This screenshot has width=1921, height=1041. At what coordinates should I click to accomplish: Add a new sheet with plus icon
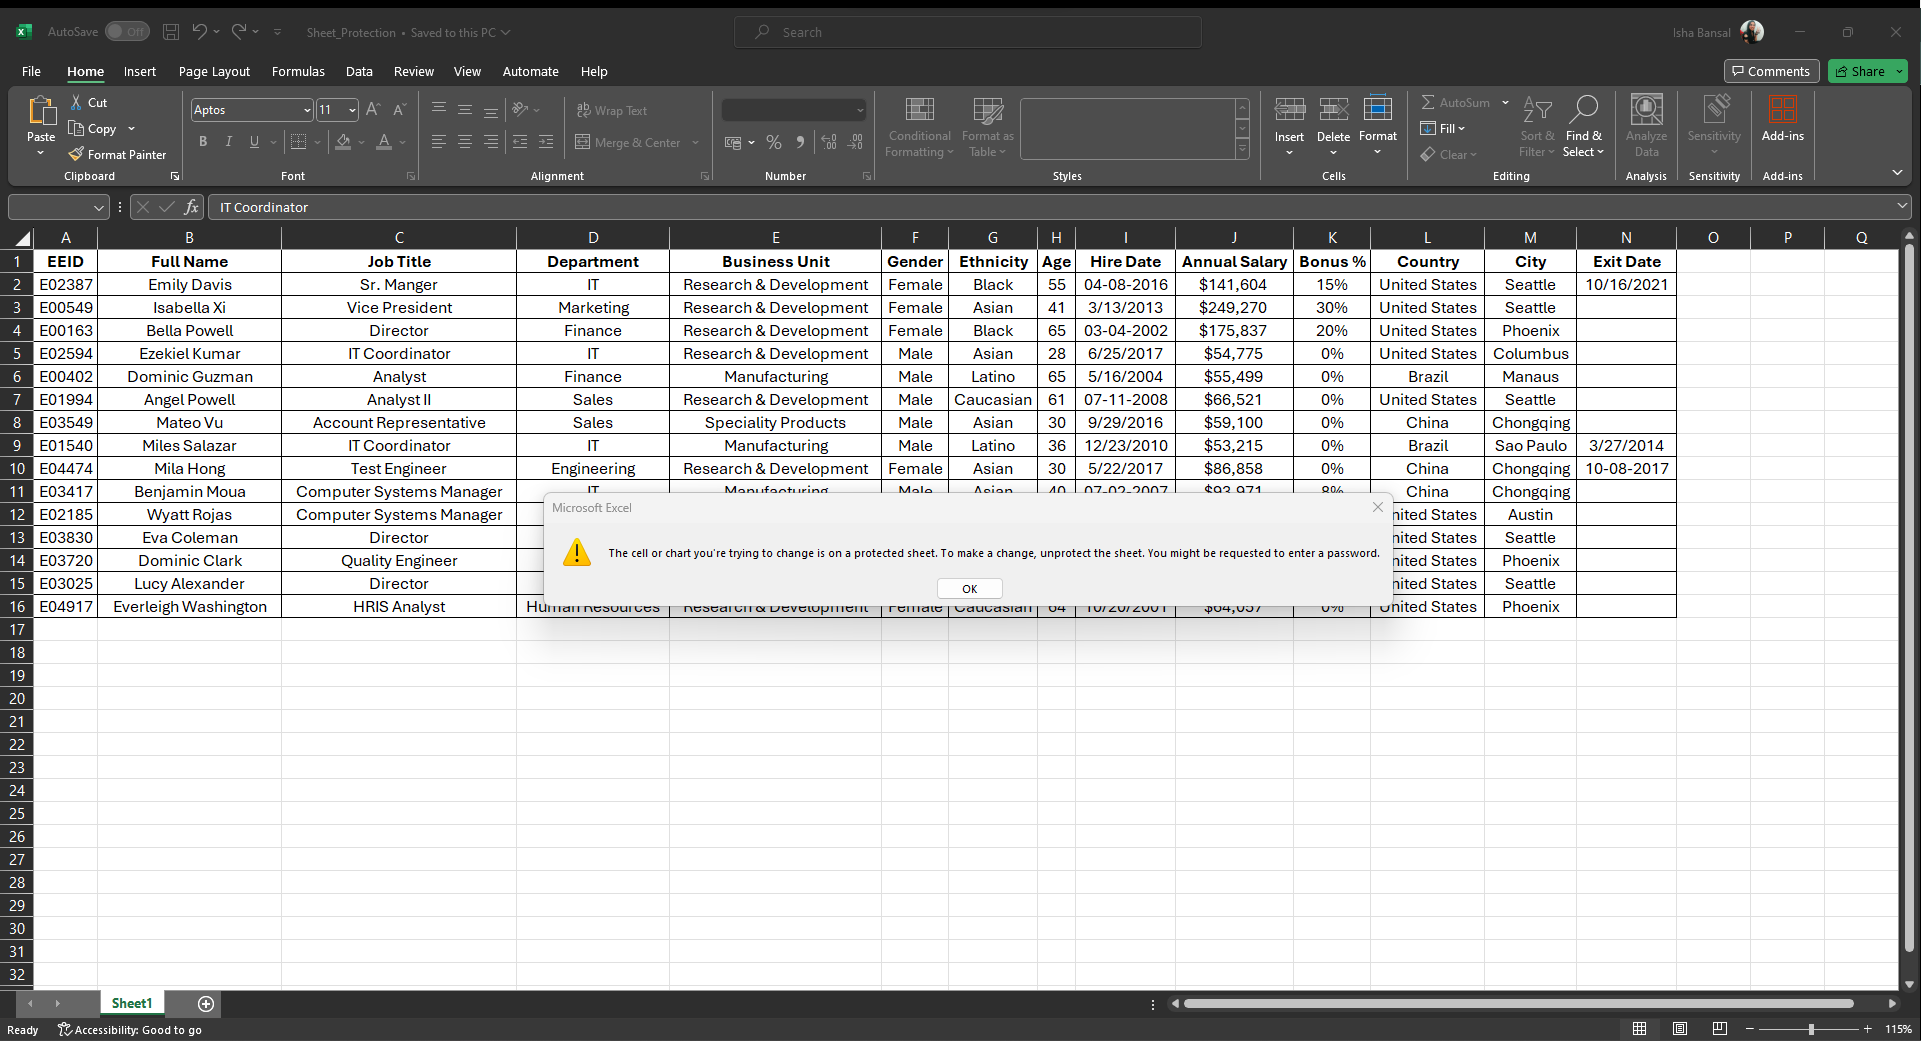click(206, 1003)
